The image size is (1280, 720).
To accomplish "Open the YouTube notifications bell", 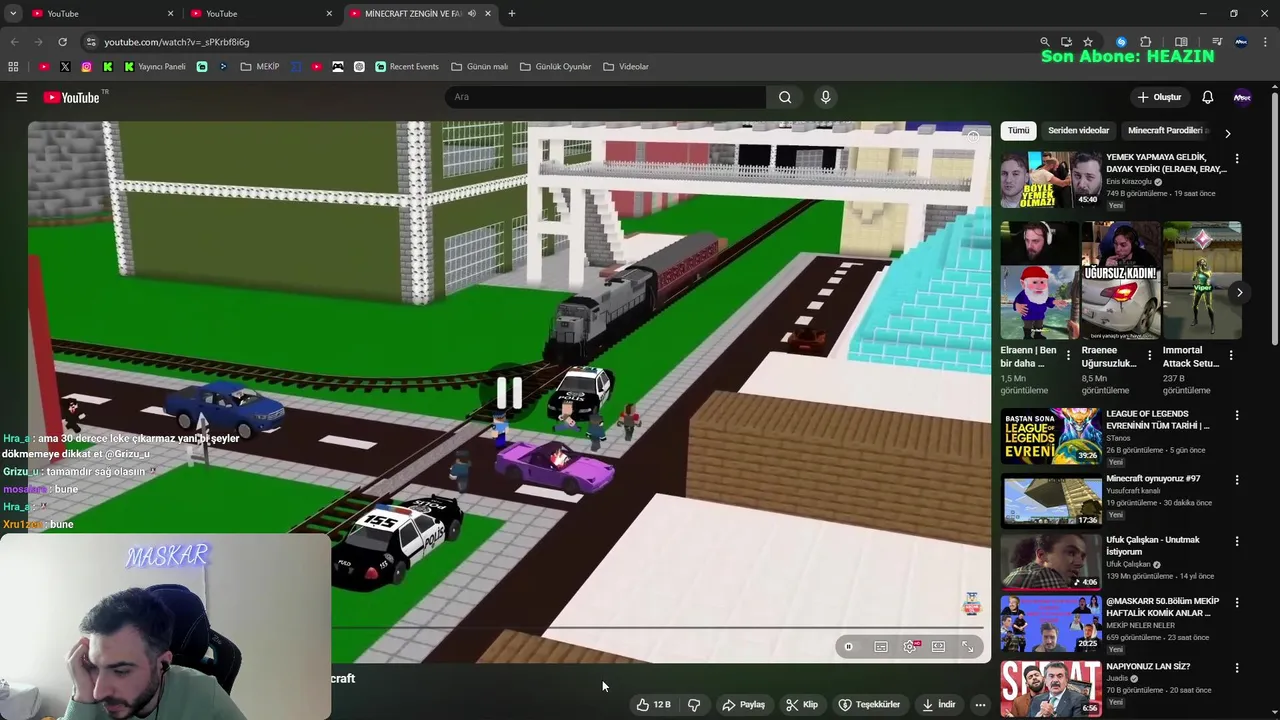I will [x=1207, y=97].
